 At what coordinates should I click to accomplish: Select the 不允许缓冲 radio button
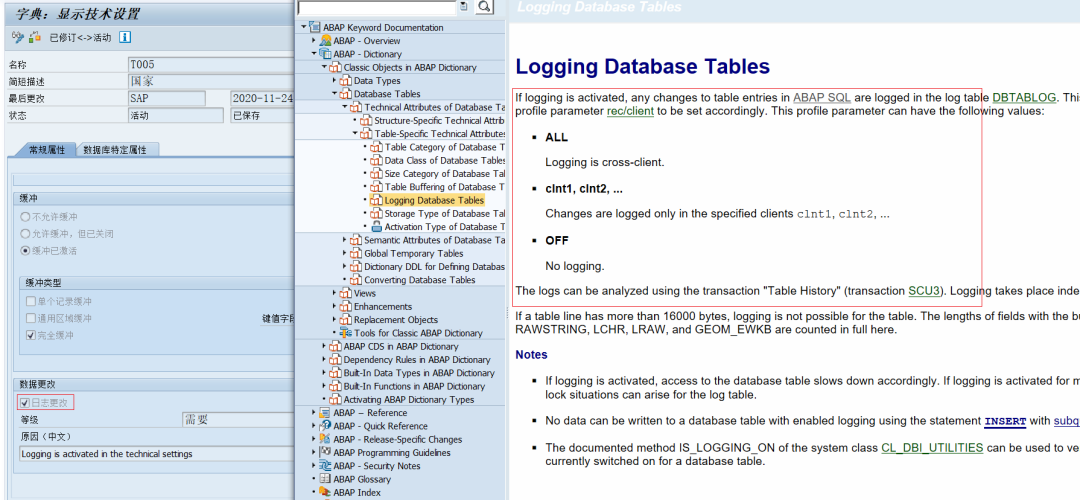(25, 216)
